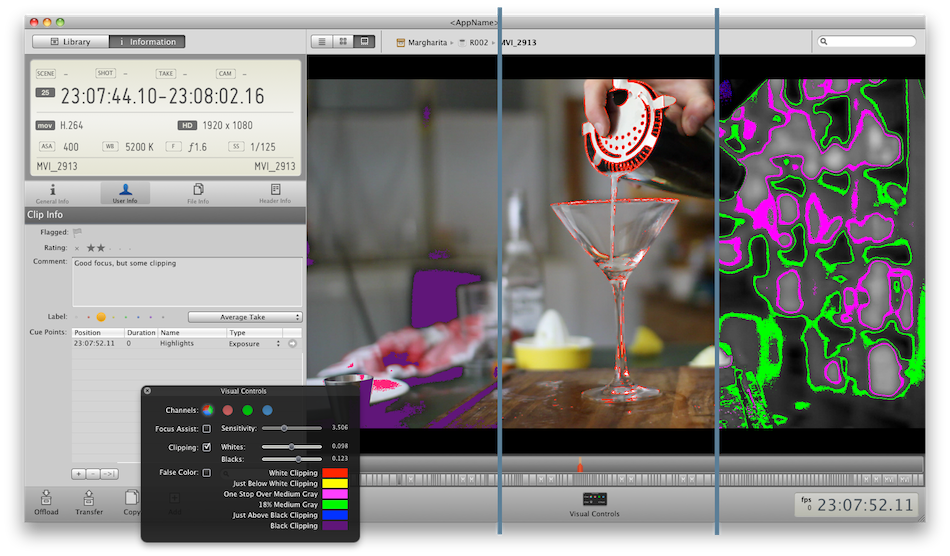Select the blue channel
The width and height of the screenshot is (950, 556).
coord(267,410)
